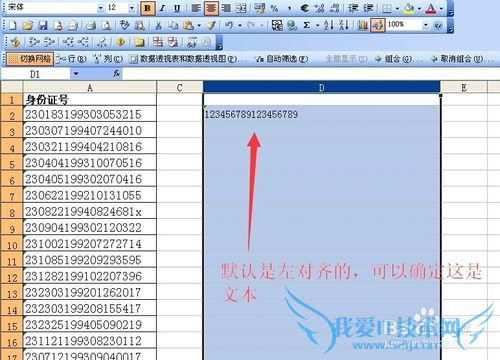Click the Copy icon

[x=173, y=25]
